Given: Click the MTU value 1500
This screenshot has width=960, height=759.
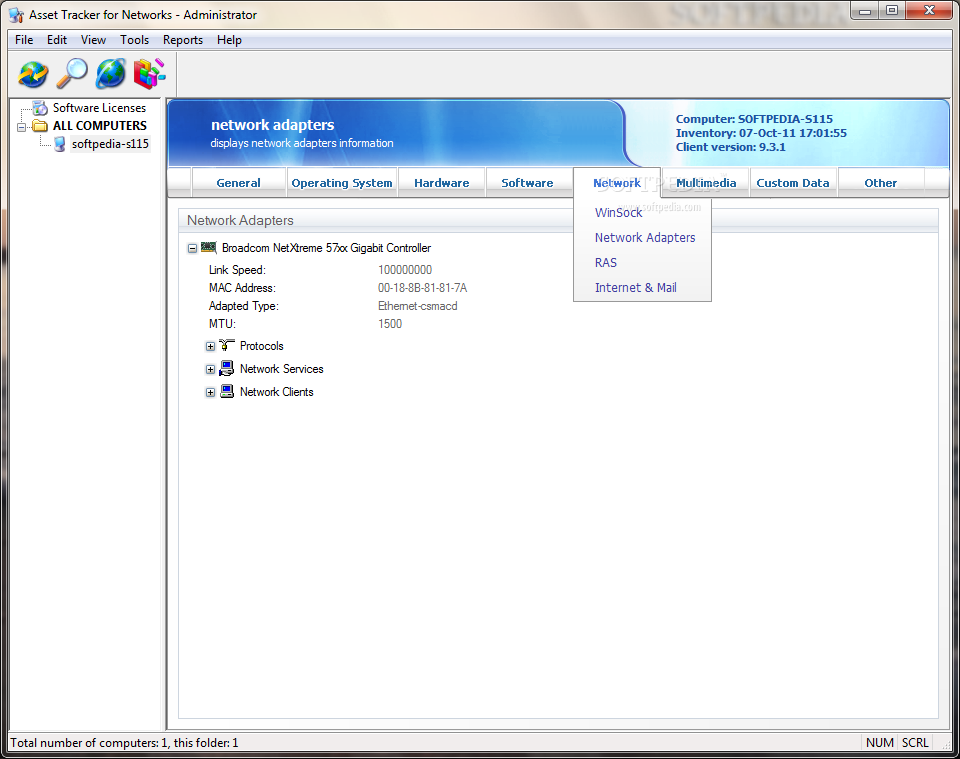Looking at the screenshot, I should (x=390, y=324).
